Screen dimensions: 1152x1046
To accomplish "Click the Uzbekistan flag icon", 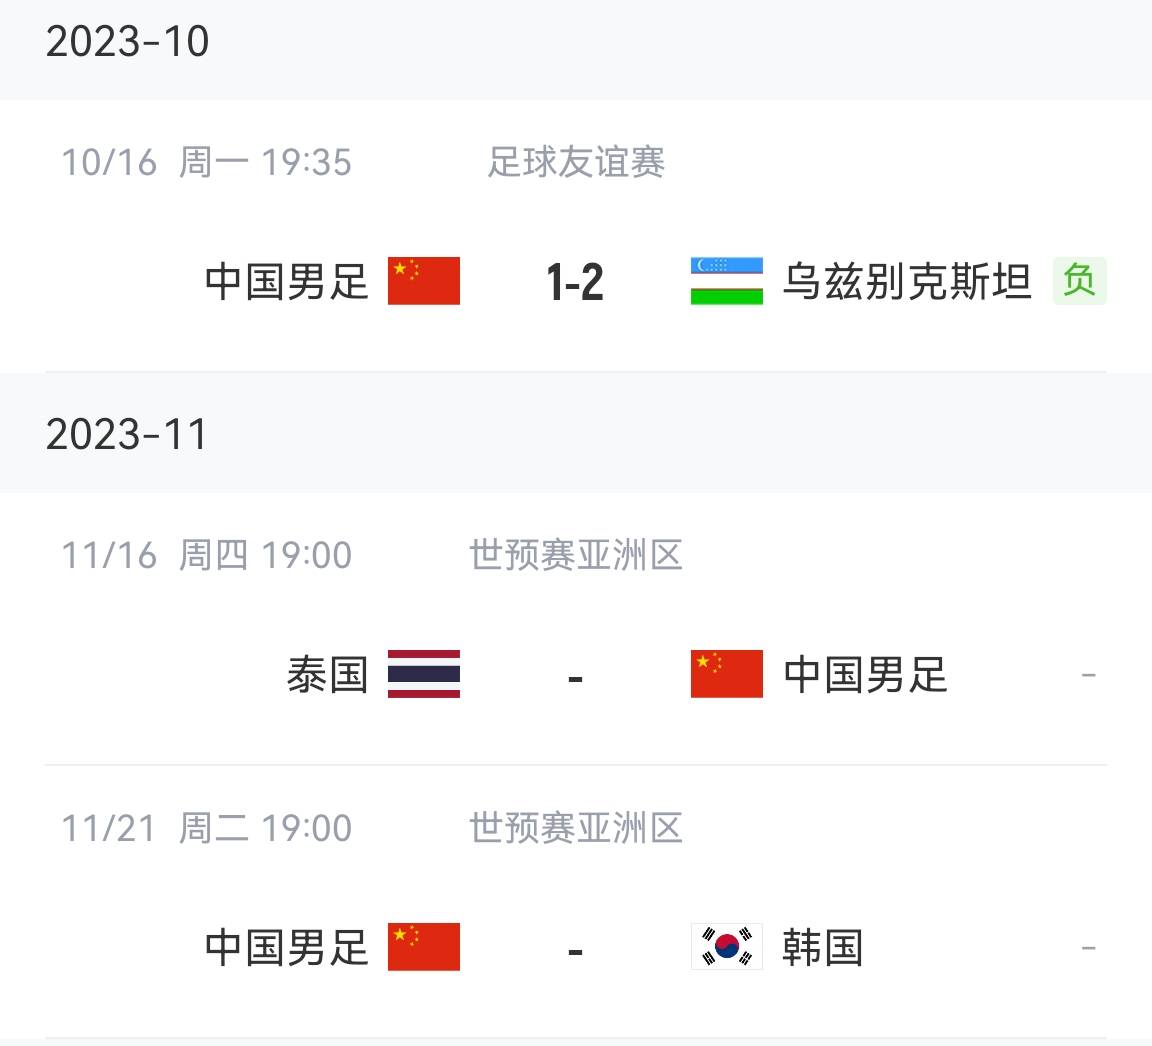I will (727, 281).
